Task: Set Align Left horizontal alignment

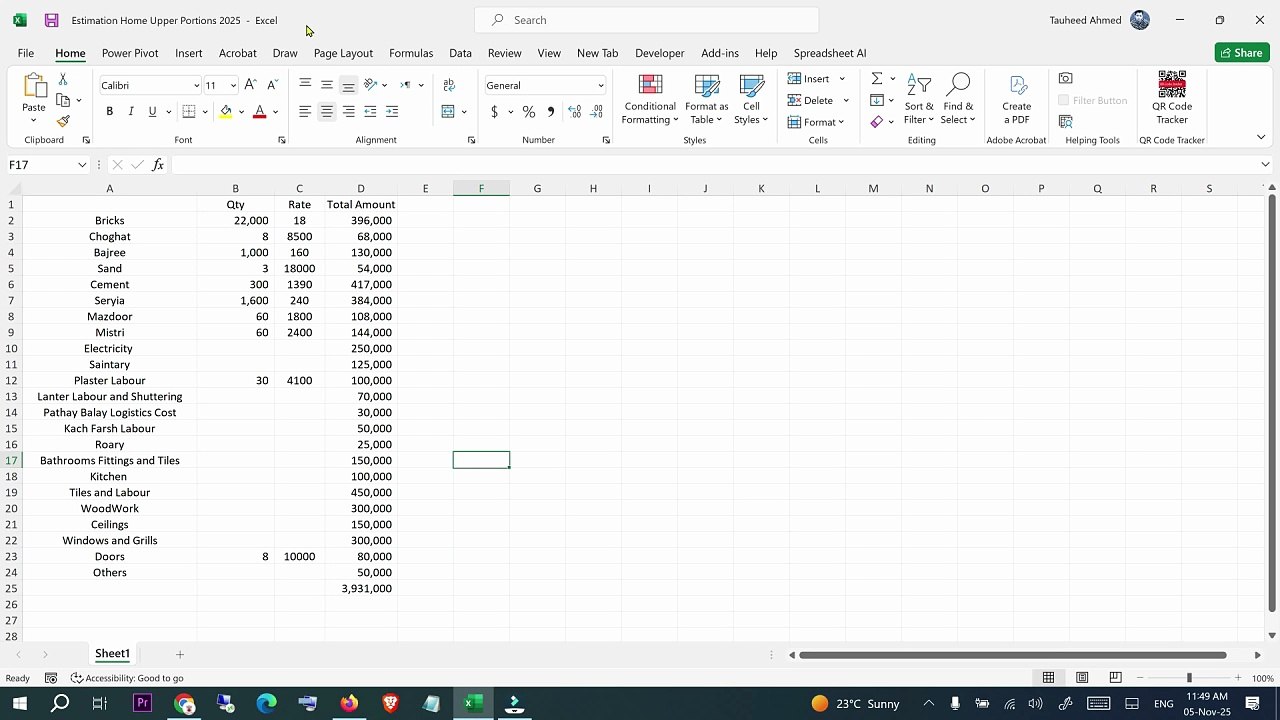Action: click(x=305, y=112)
